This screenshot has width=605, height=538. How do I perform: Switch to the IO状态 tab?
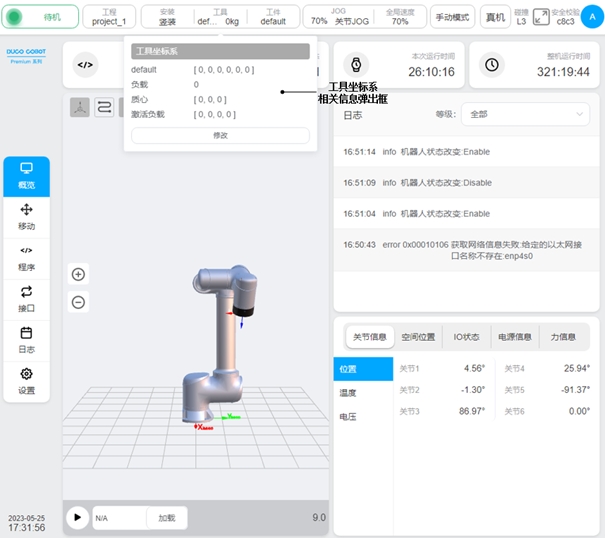(x=466, y=337)
